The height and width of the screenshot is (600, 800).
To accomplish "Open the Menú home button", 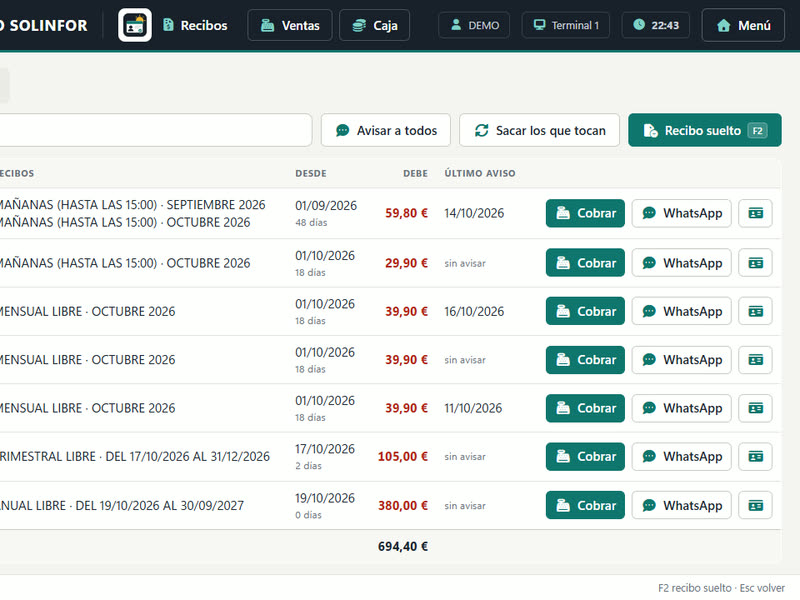I will click(743, 25).
